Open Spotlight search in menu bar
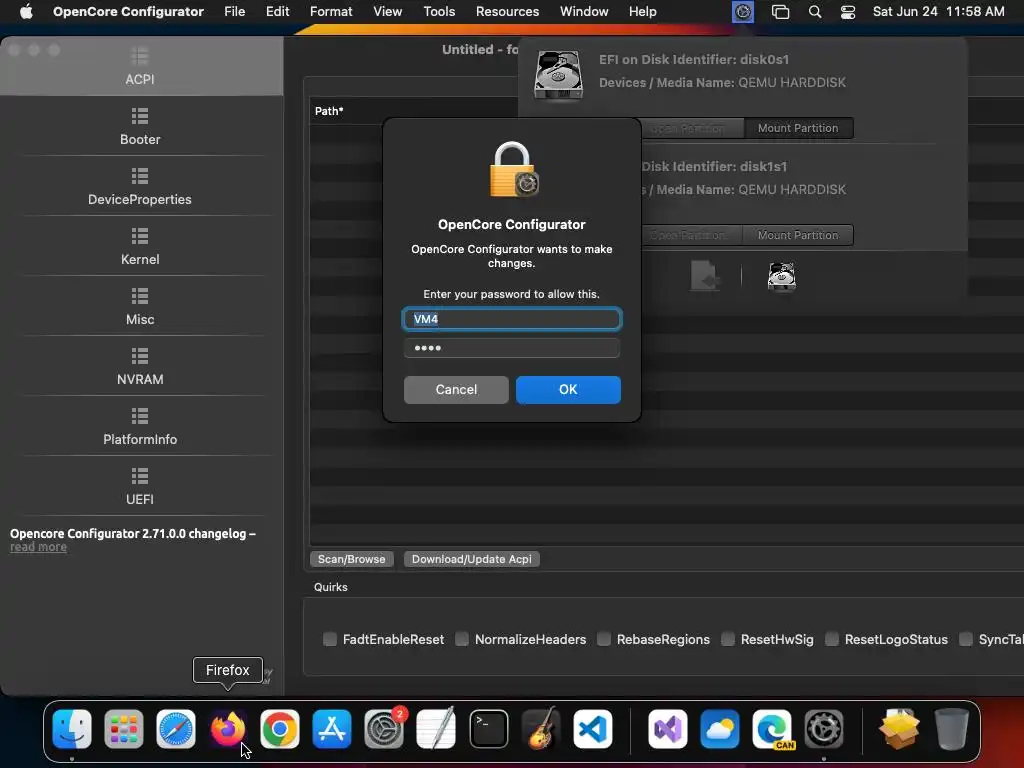This screenshot has height=768, width=1024. coord(814,12)
